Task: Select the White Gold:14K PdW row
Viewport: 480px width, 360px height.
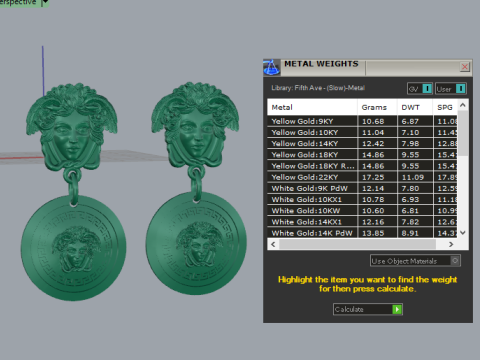Action: (362, 233)
